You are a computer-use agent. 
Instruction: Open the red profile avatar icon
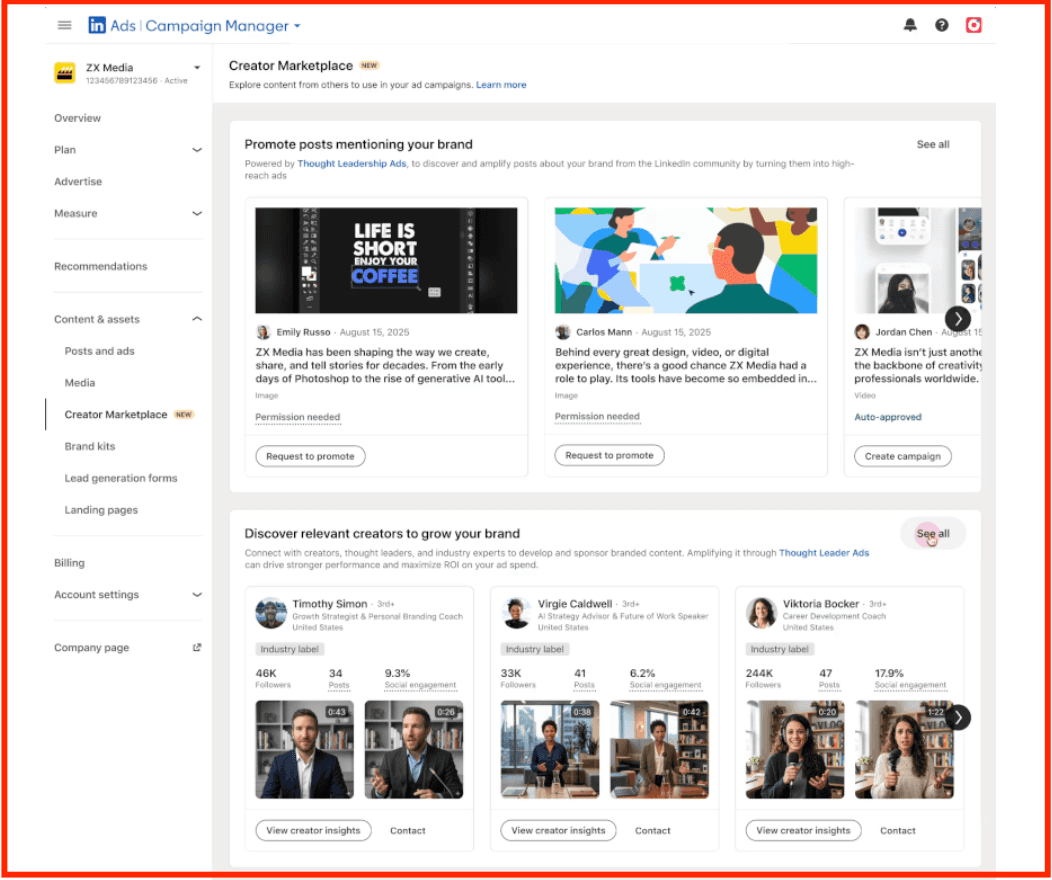(974, 25)
